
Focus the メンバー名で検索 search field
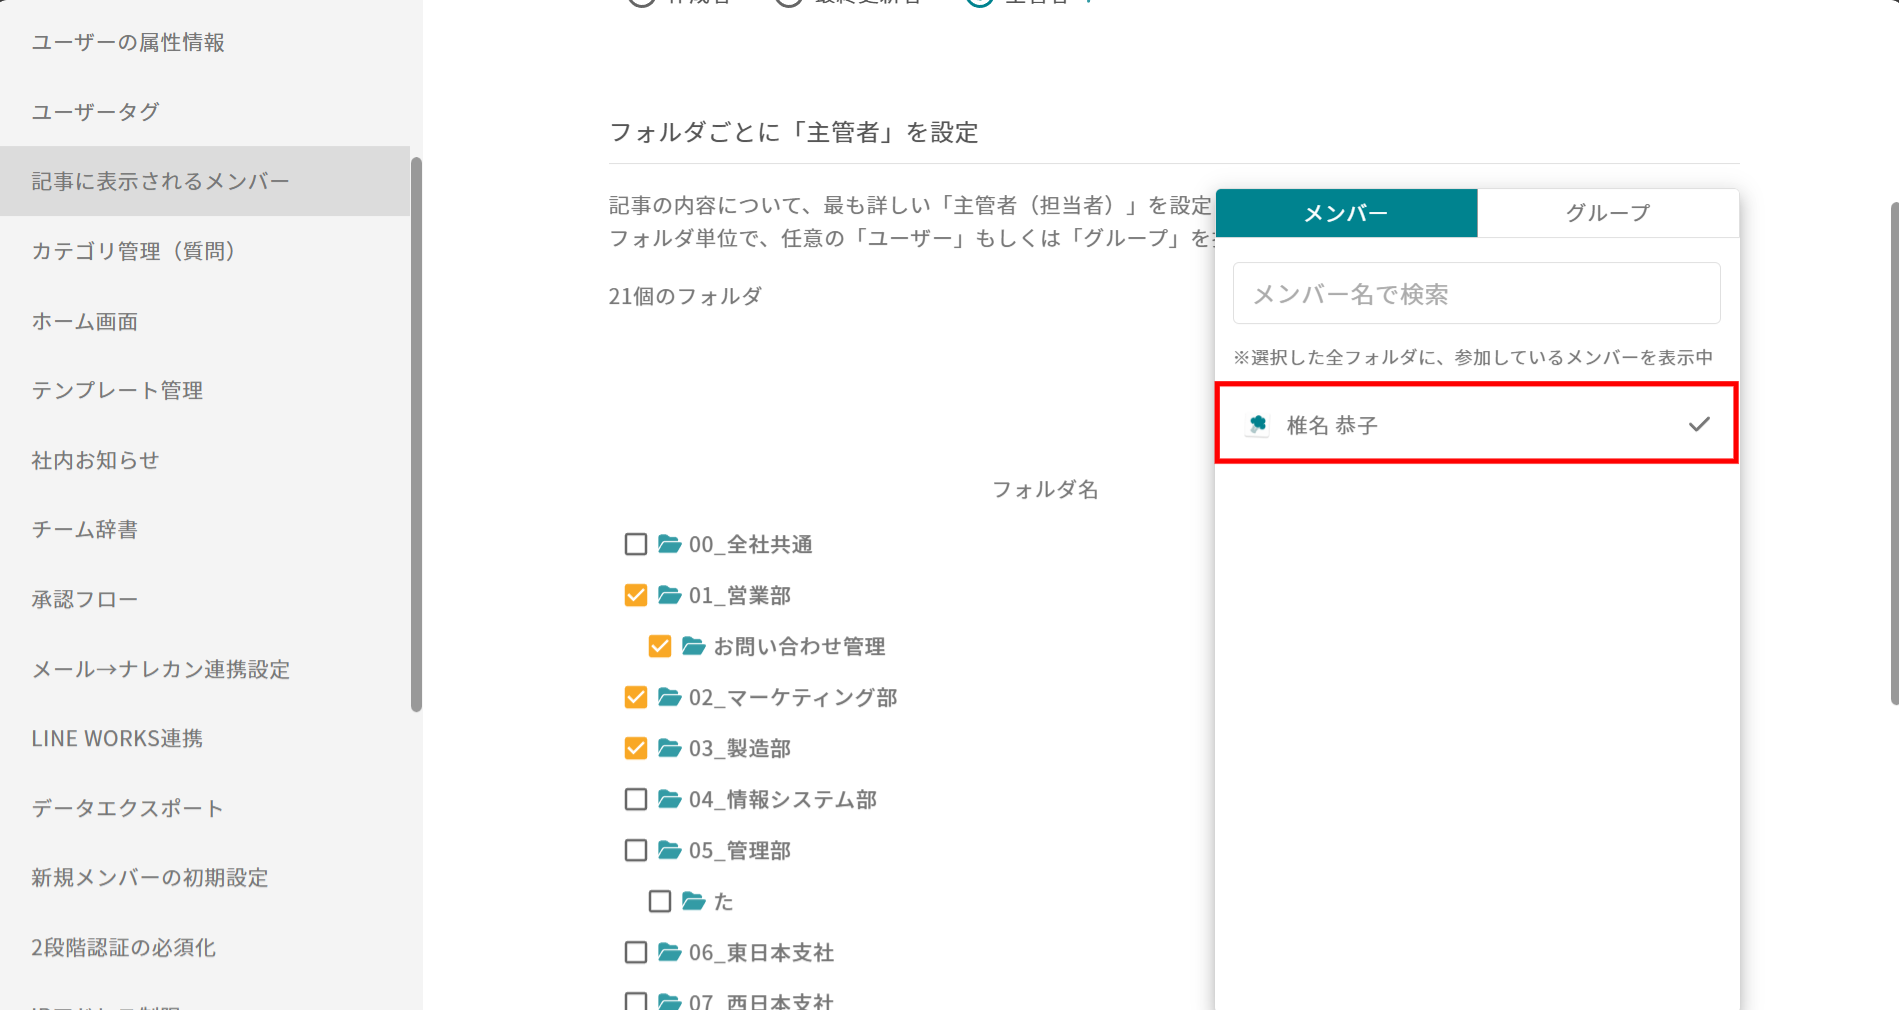(x=1476, y=294)
